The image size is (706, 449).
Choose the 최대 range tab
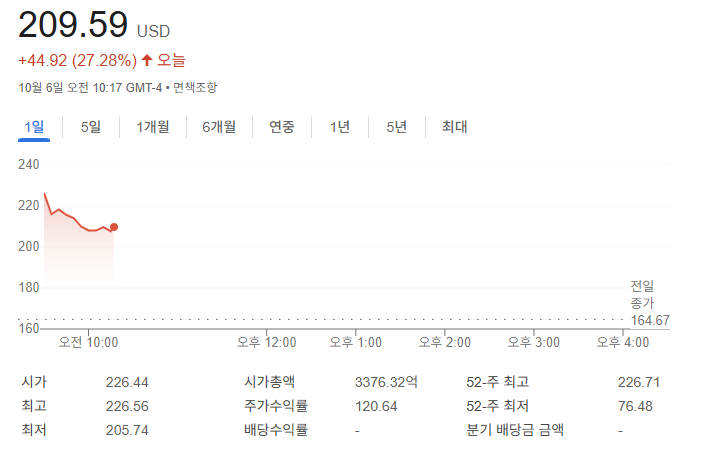coord(455,127)
